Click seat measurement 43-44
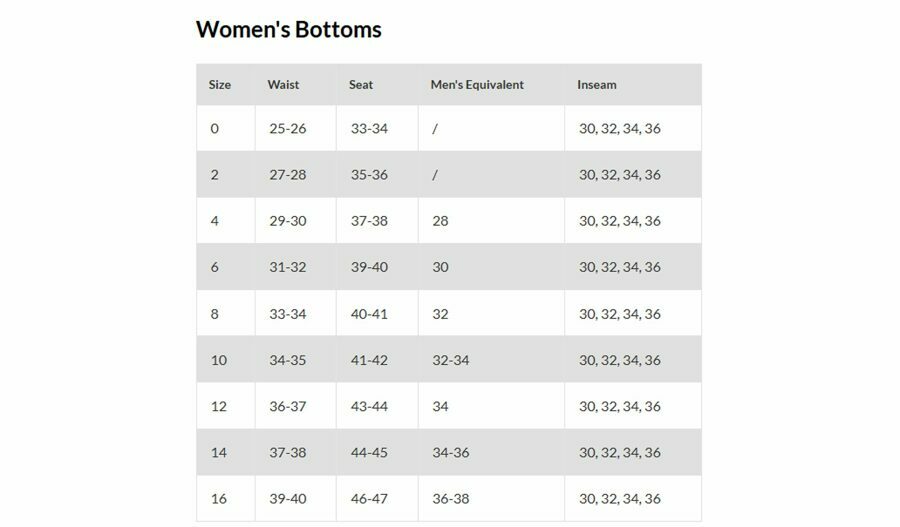Viewport: 900px width, 527px height. pyautogui.click(x=369, y=406)
